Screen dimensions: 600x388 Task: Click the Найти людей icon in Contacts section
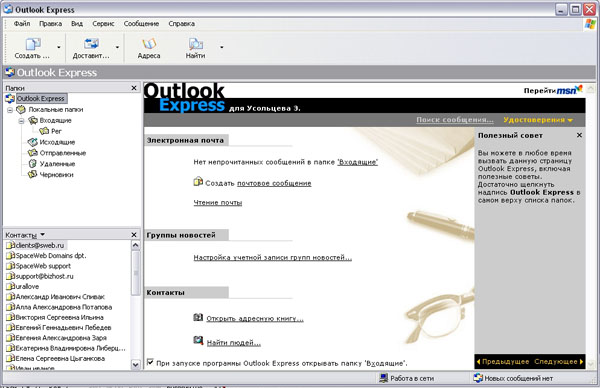click(x=198, y=340)
